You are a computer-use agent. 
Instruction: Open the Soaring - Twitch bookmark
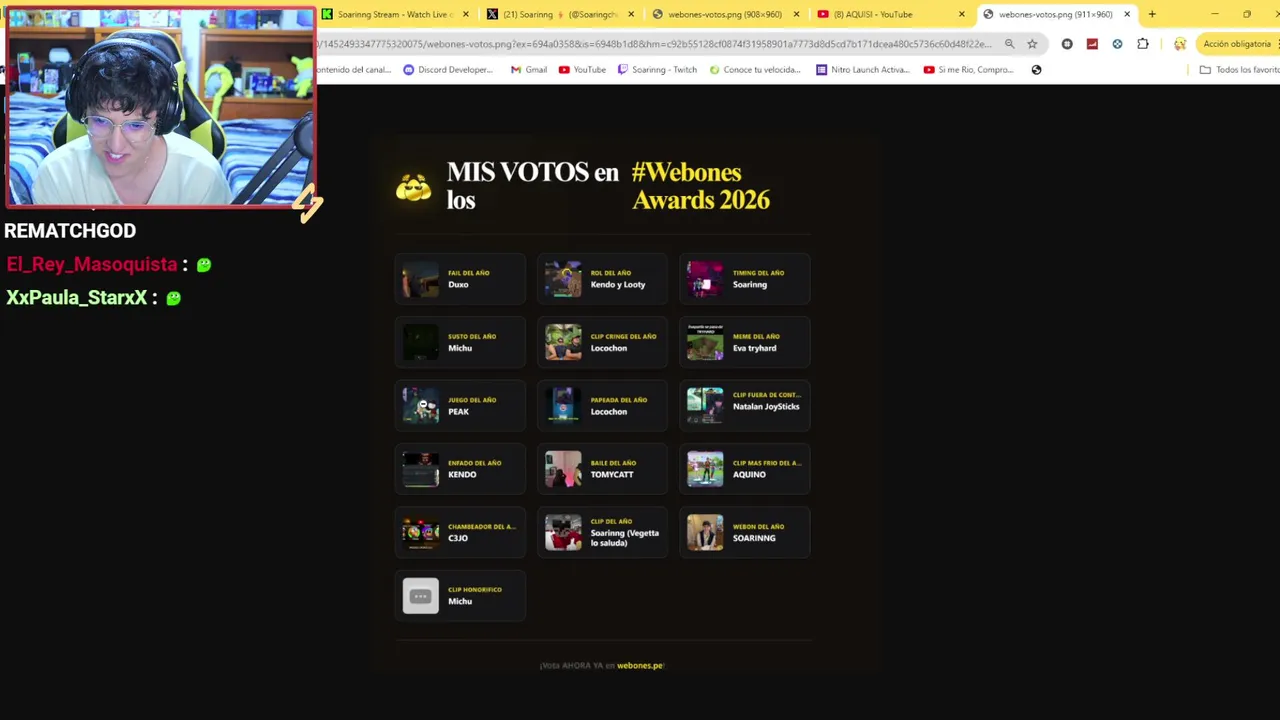click(657, 70)
